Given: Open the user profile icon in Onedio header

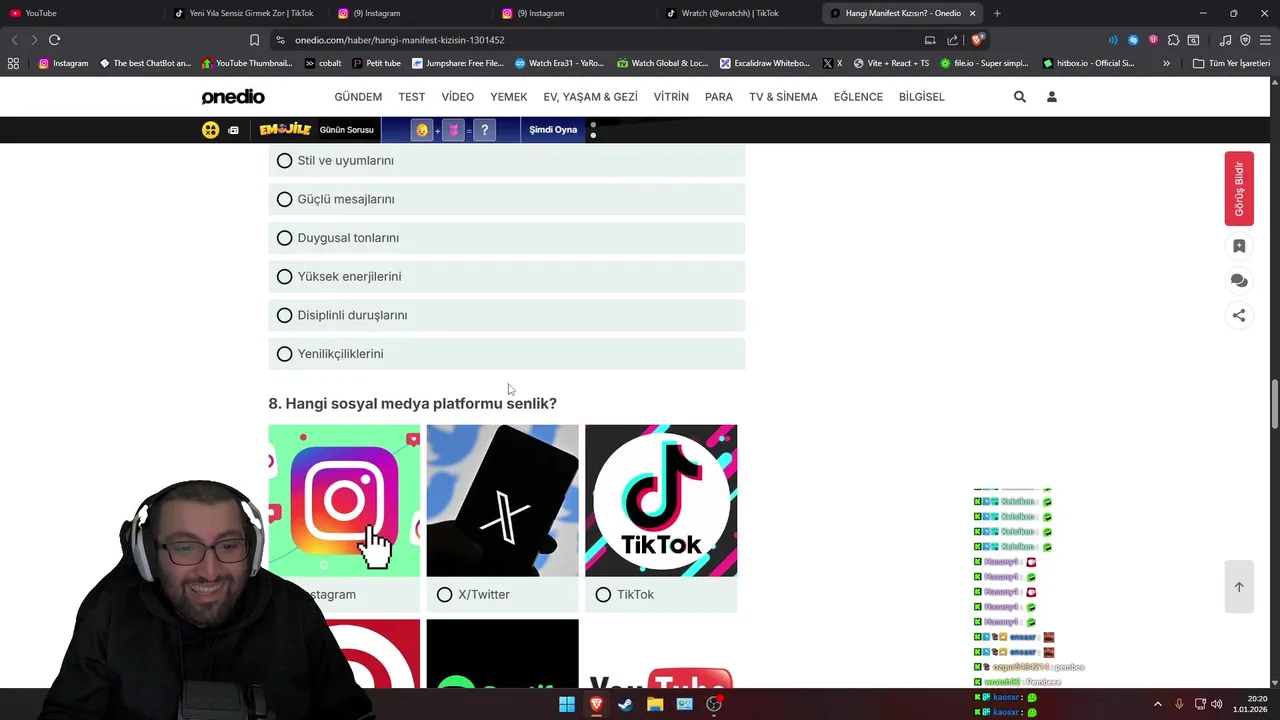Looking at the screenshot, I should [1051, 97].
